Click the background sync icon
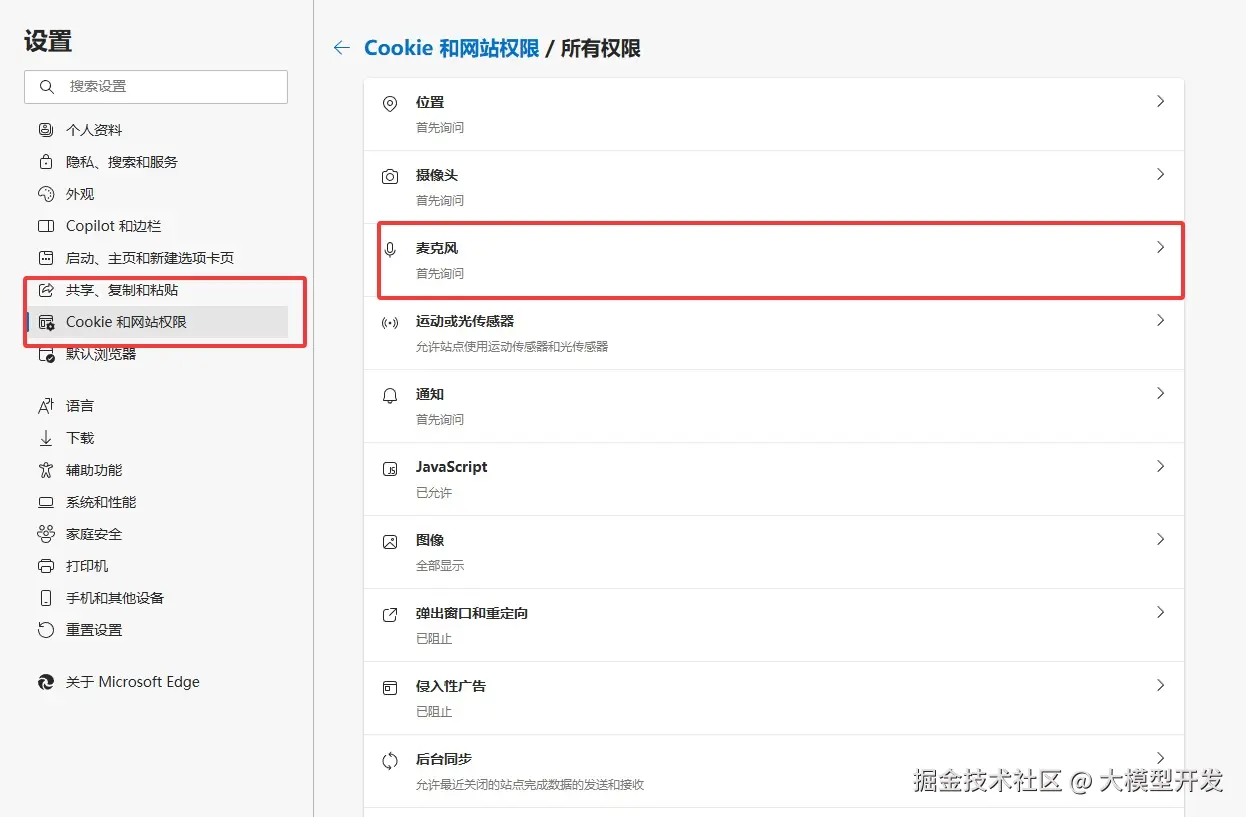Image resolution: width=1246 pixels, height=817 pixels. tap(390, 761)
